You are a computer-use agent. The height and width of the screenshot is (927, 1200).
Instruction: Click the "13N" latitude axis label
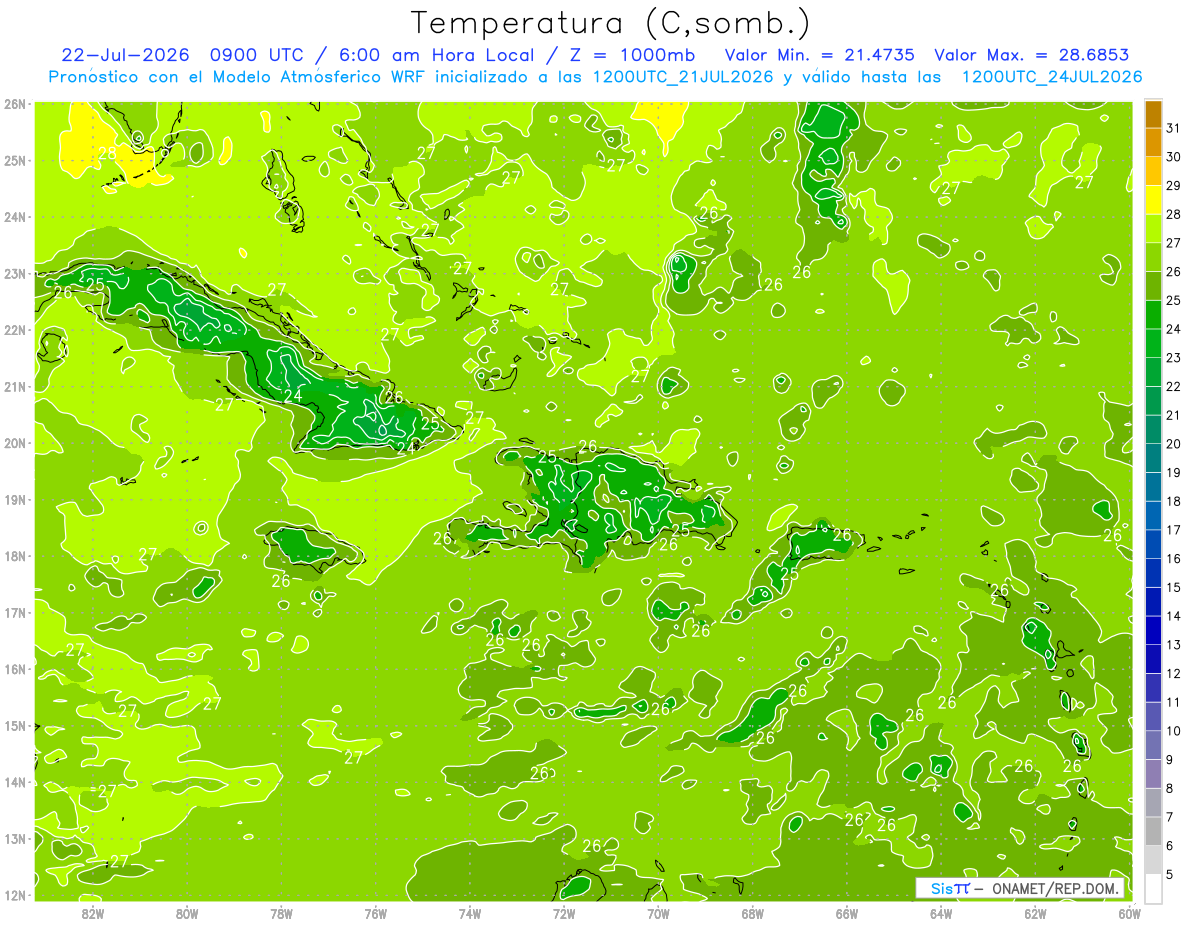pyautogui.click(x=15, y=839)
